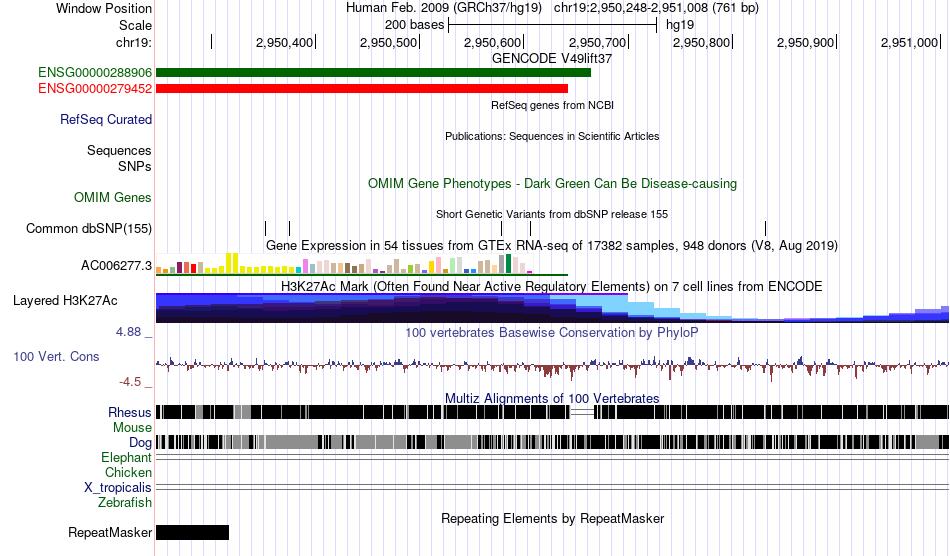Viewport: 950px width, 556px height.
Task: Click Gene Expression in 54 tissues title
Action: (x=552, y=246)
